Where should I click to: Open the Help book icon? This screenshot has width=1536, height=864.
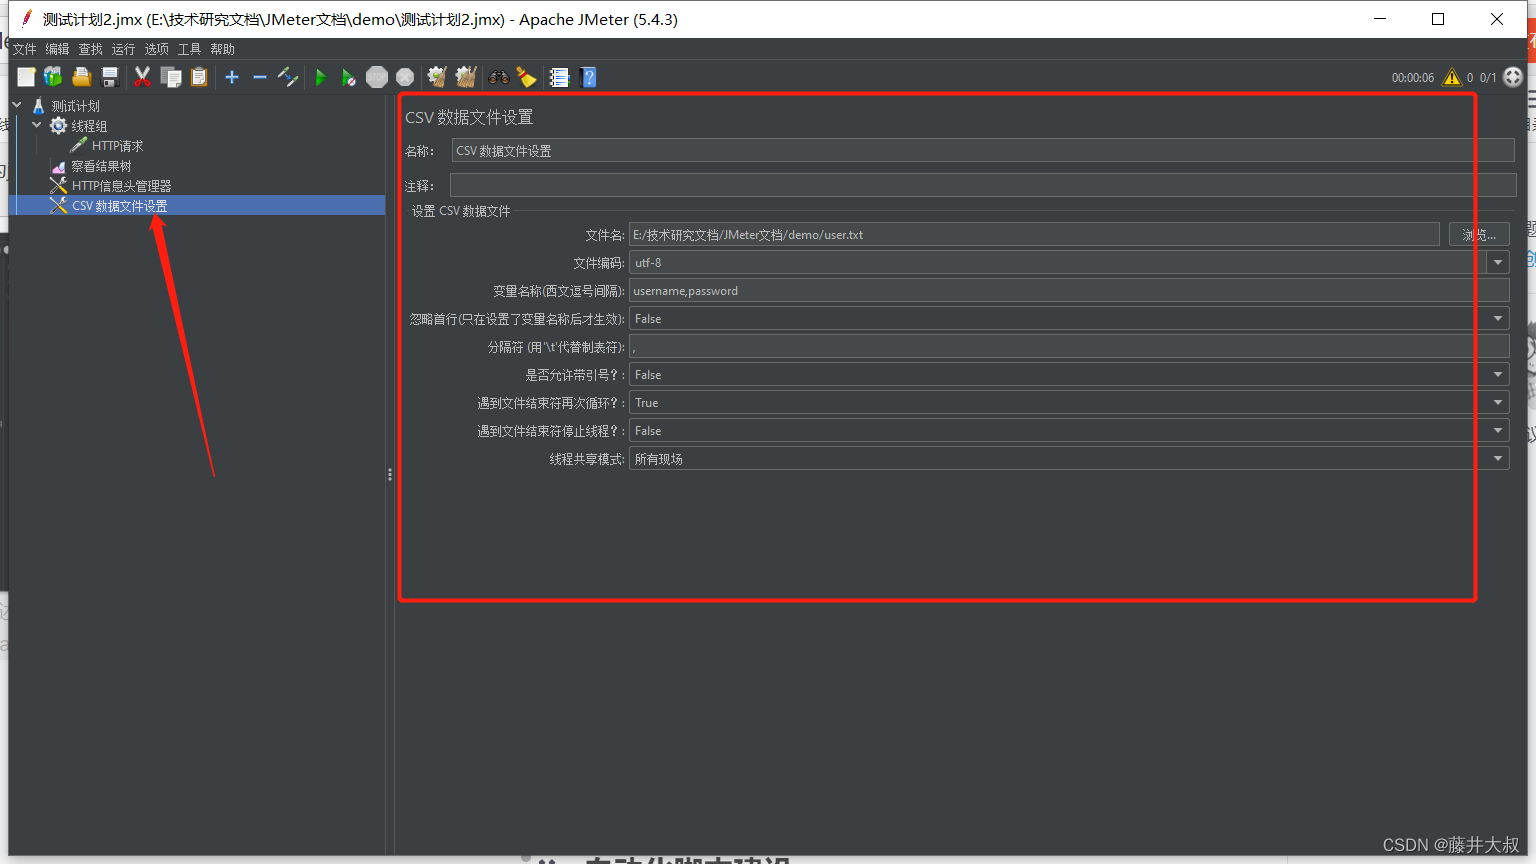588,77
